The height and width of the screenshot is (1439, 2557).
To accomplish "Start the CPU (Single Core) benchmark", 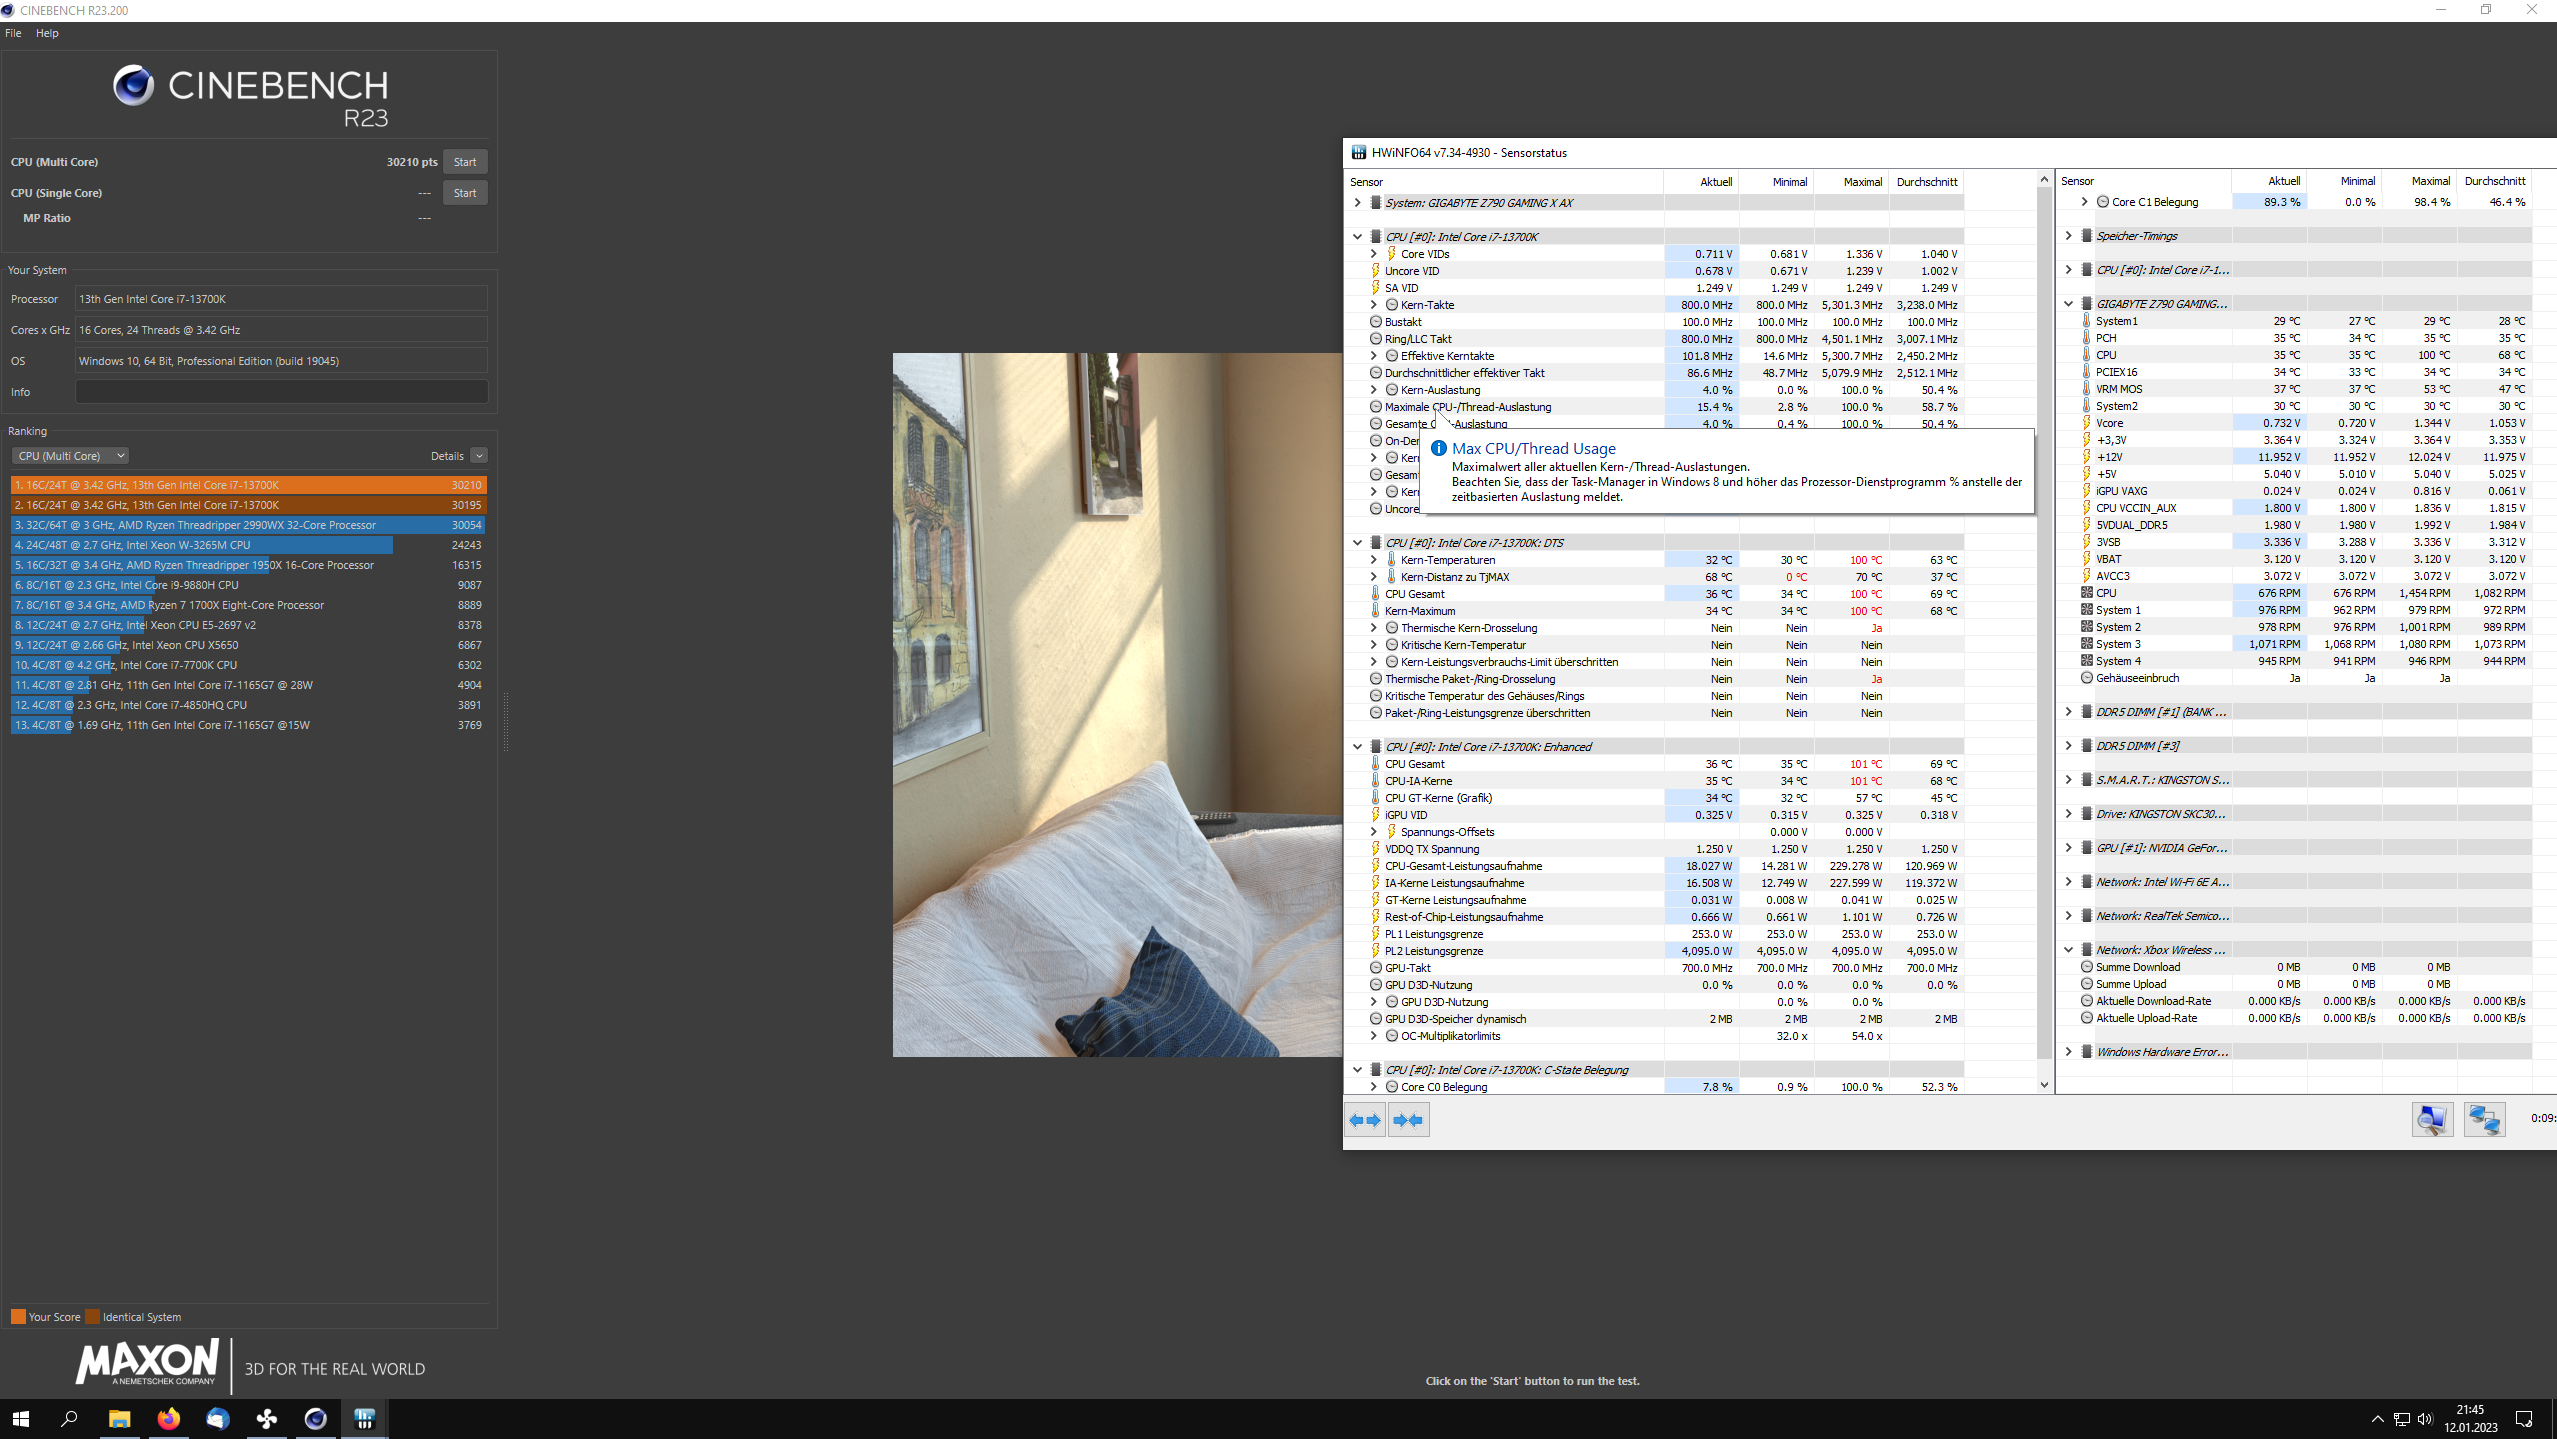I will pyautogui.click(x=464, y=192).
